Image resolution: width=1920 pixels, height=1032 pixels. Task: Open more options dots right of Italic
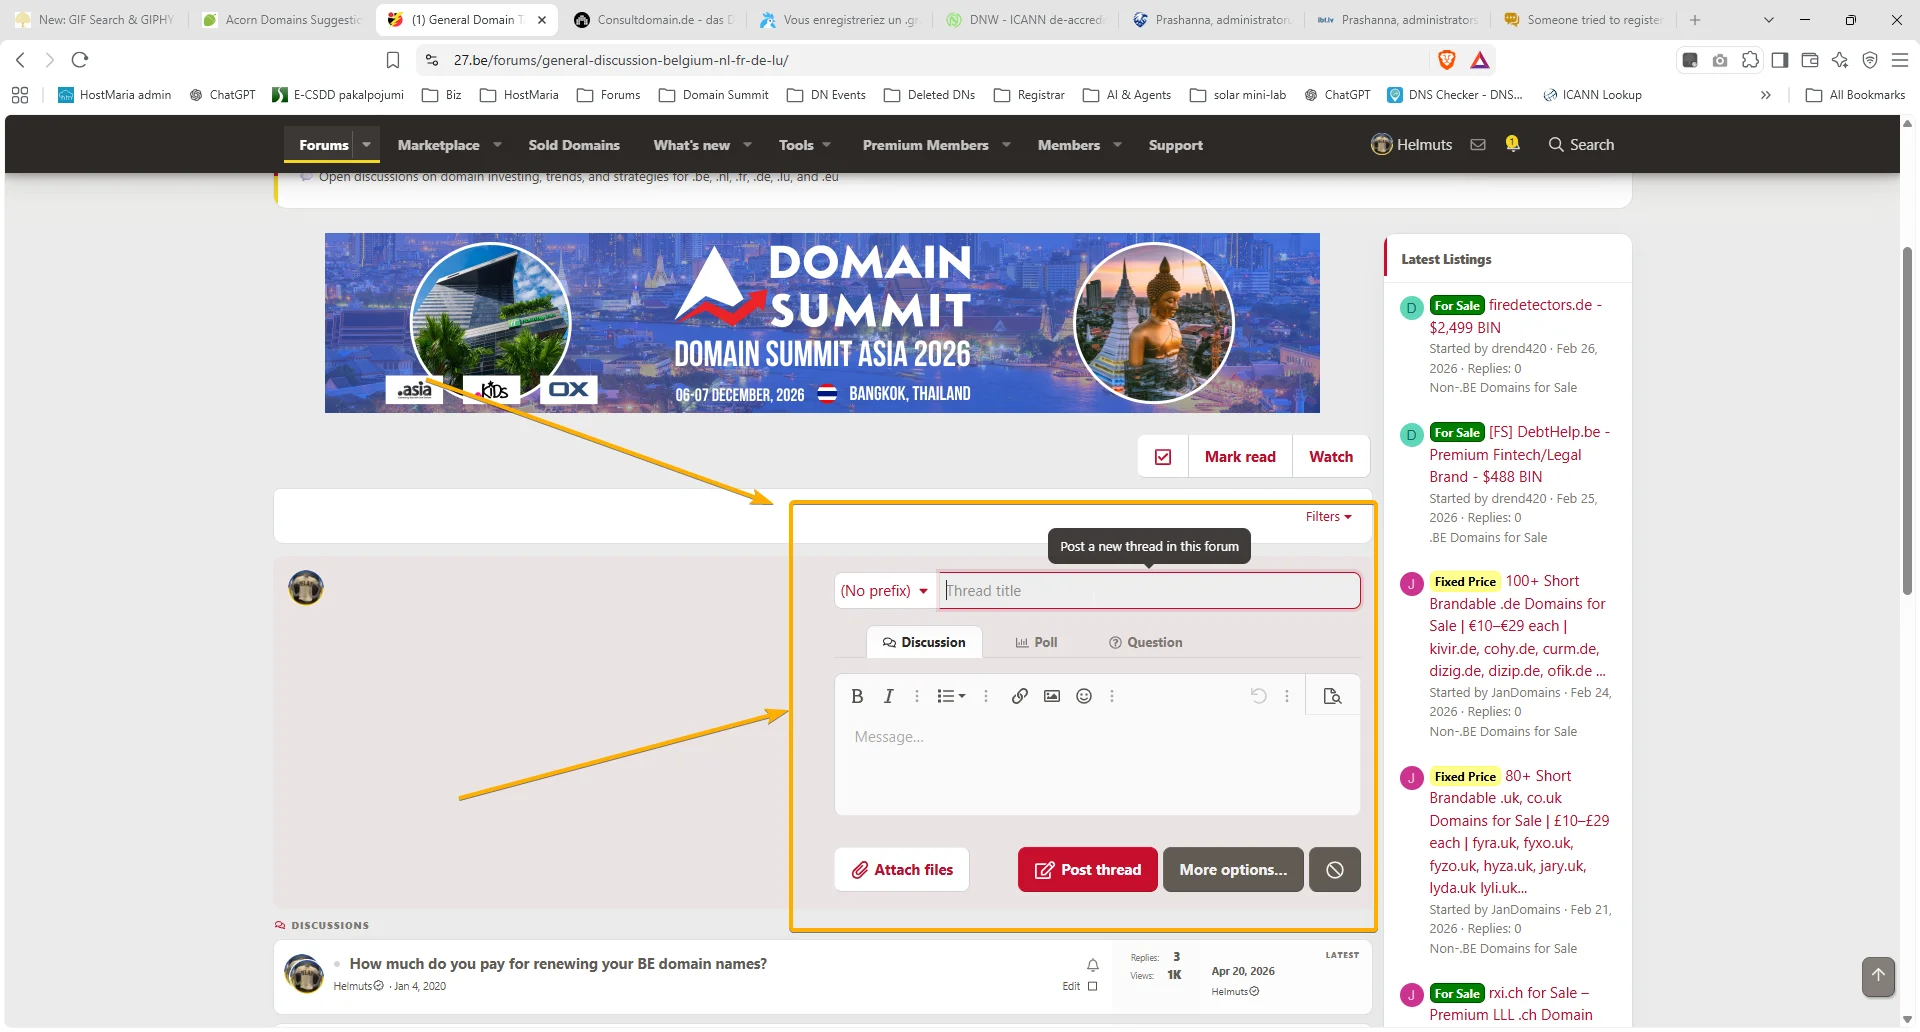click(917, 696)
